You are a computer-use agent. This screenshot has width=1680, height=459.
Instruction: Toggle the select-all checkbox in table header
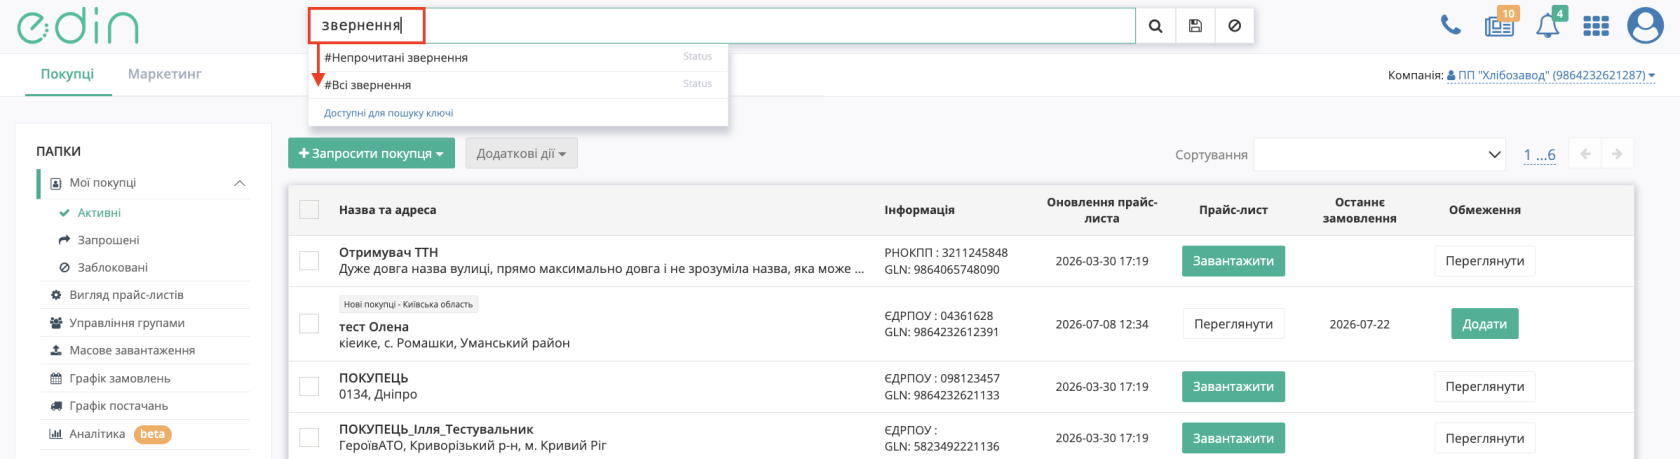coord(309,209)
